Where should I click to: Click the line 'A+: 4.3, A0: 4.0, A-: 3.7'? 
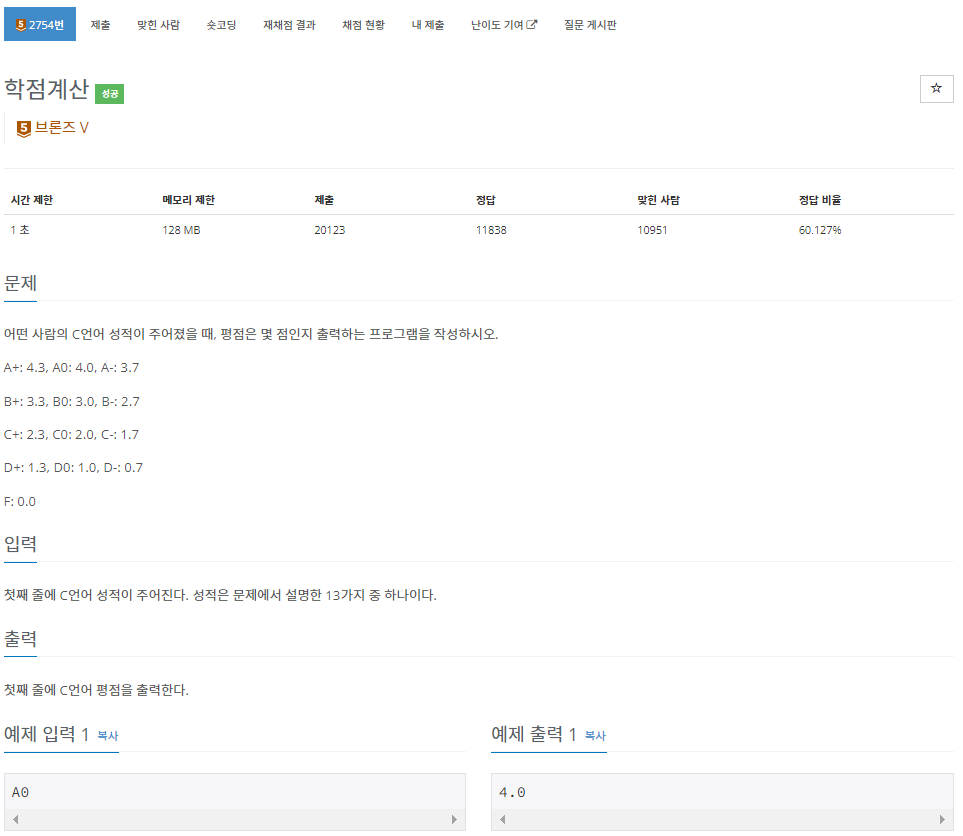pyautogui.click(x=71, y=368)
